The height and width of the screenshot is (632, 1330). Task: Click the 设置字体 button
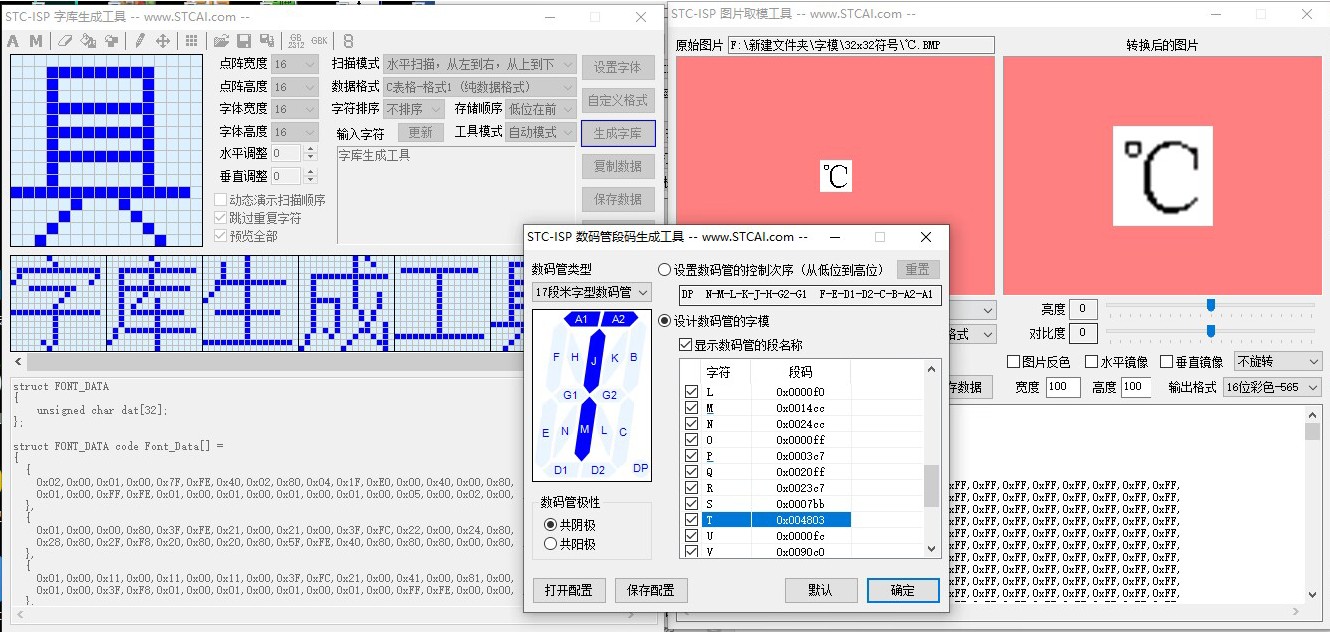point(618,67)
